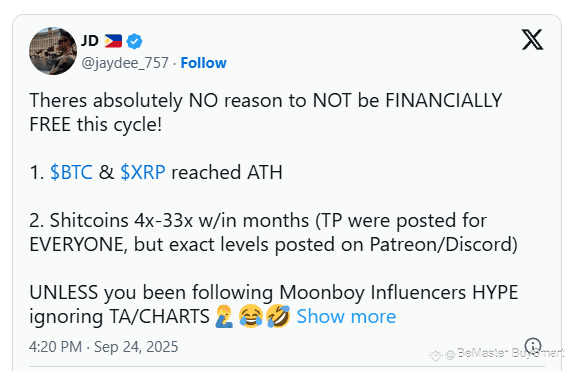Open the X logo in the post corner
The image size is (572, 371).
tap(532, 40)
